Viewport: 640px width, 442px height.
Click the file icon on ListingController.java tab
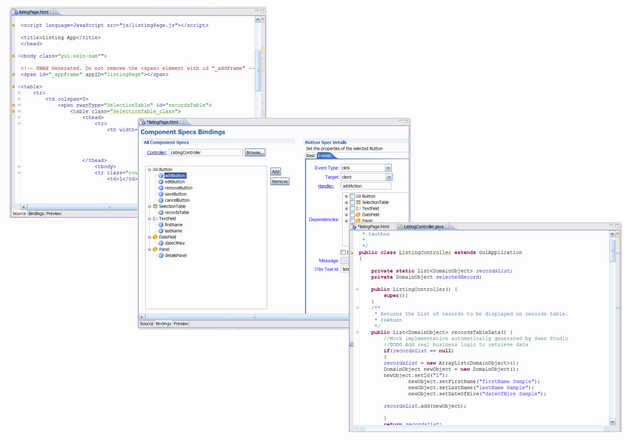[x=400, y=227]
